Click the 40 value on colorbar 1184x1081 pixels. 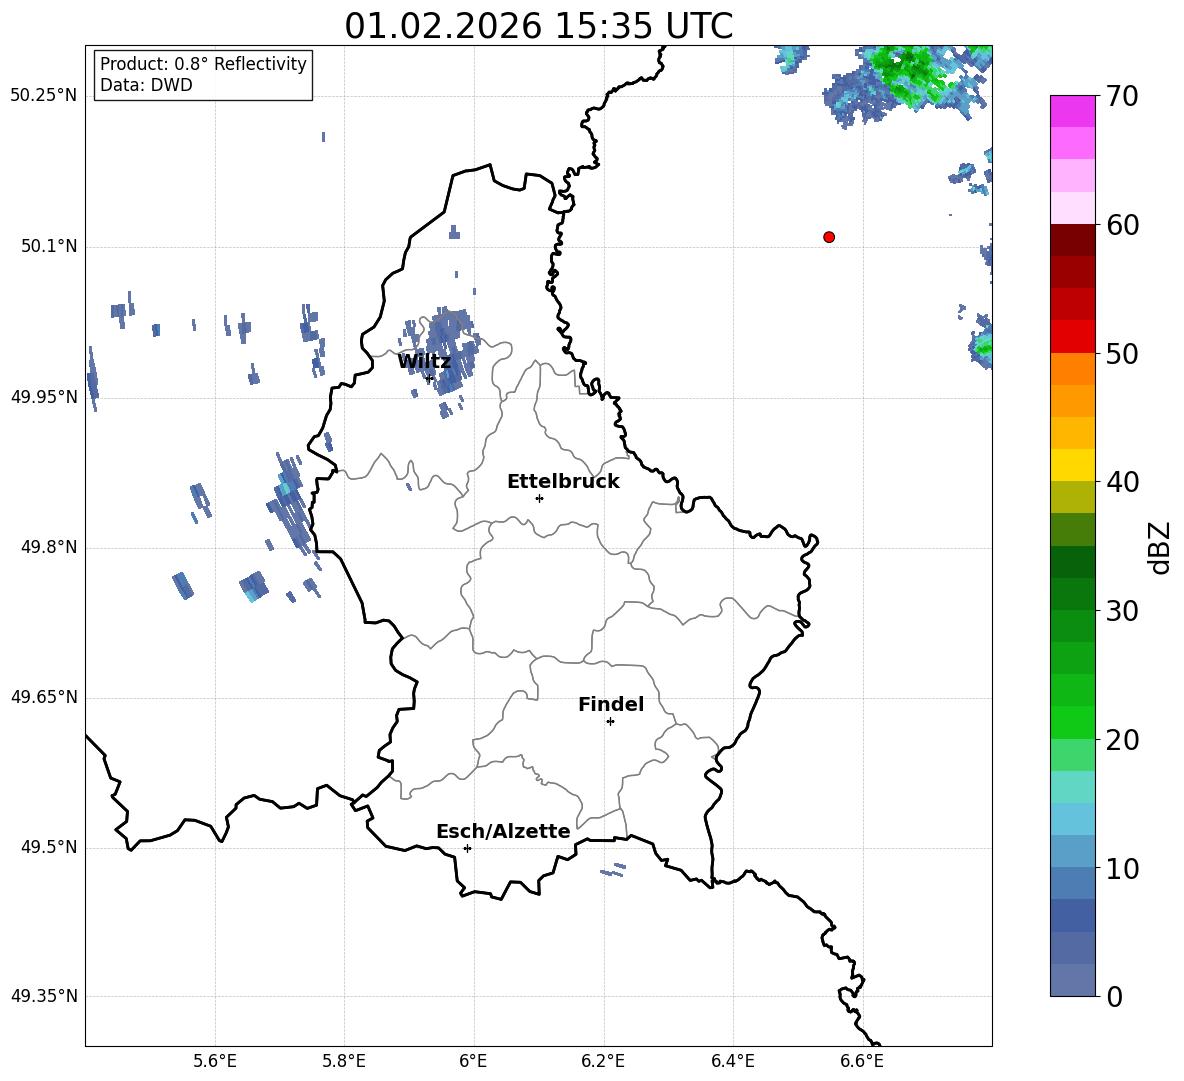pos(1122,482)
